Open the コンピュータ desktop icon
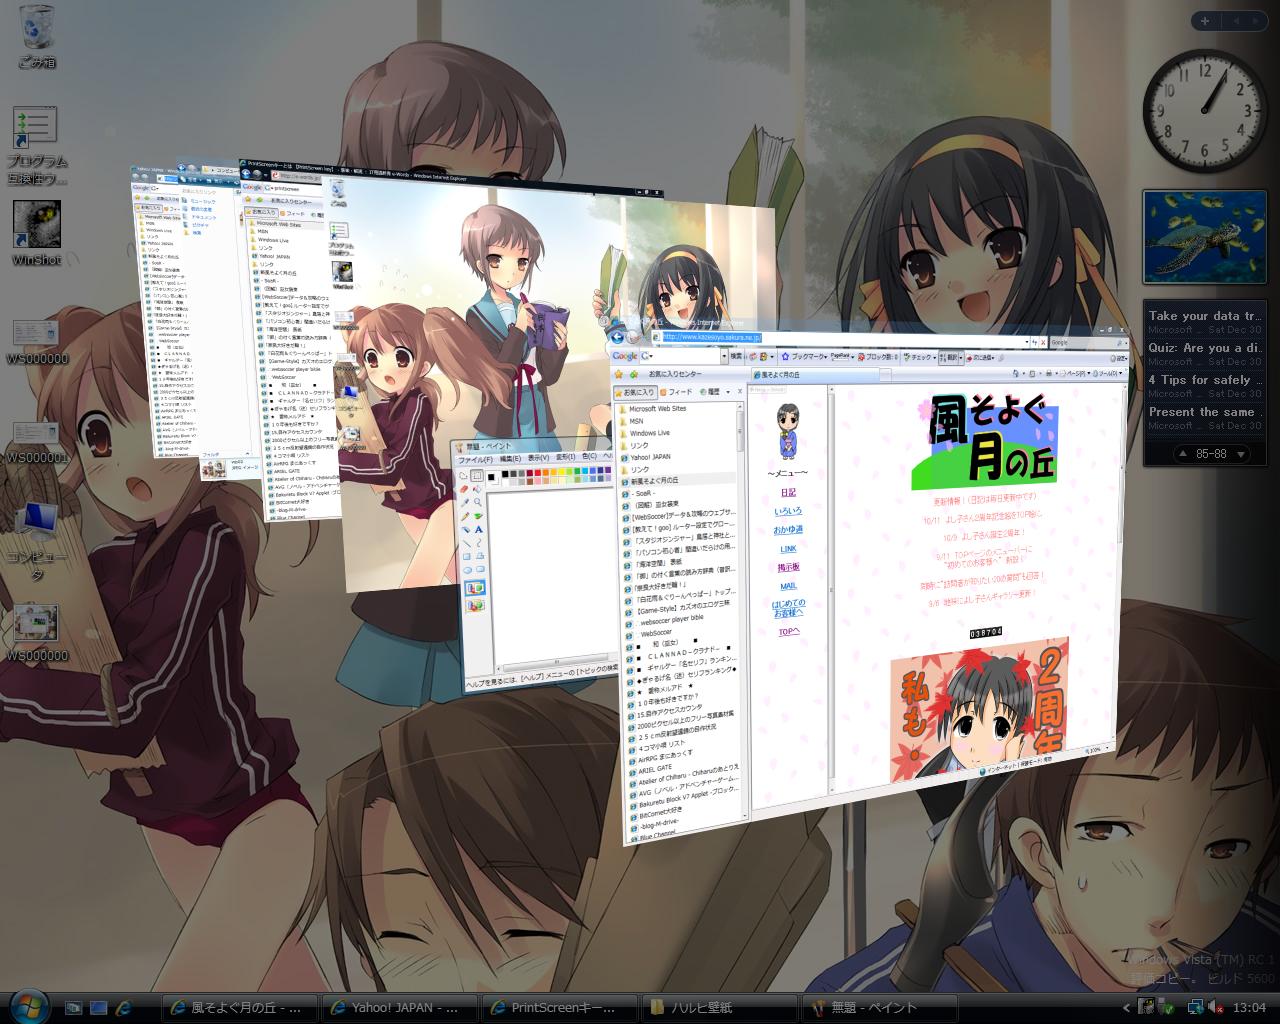Viewport: 1280px width, 1024px height. coord(37,541)
